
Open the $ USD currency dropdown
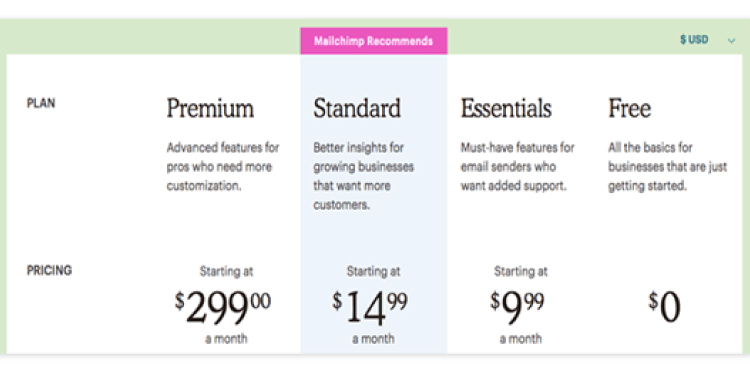[707, 40]
